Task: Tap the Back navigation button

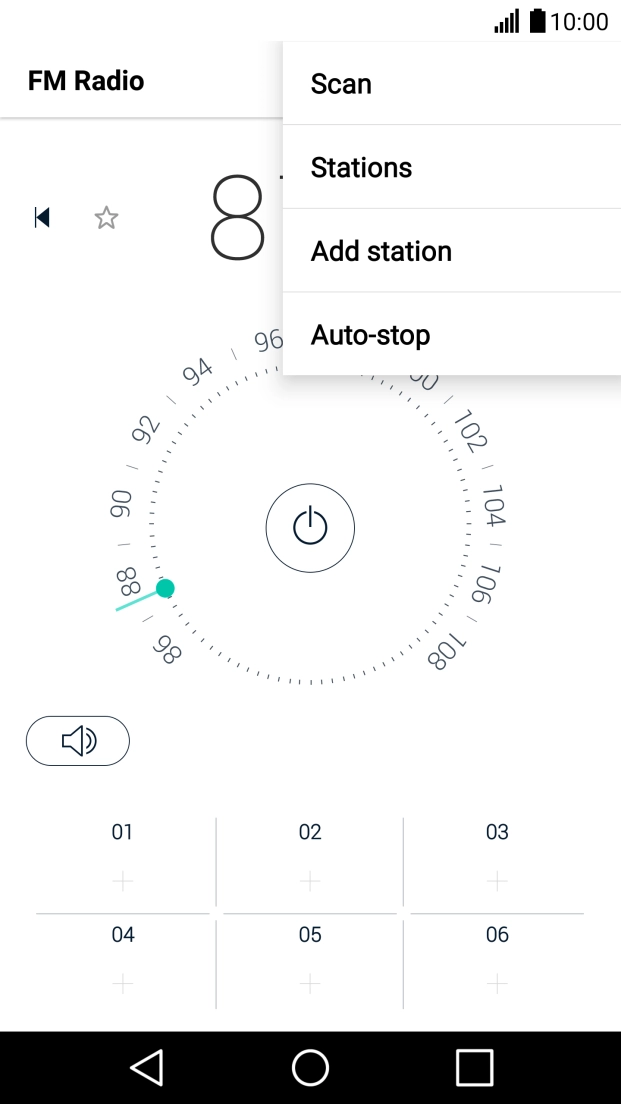Action: [x=146, y=1067]
